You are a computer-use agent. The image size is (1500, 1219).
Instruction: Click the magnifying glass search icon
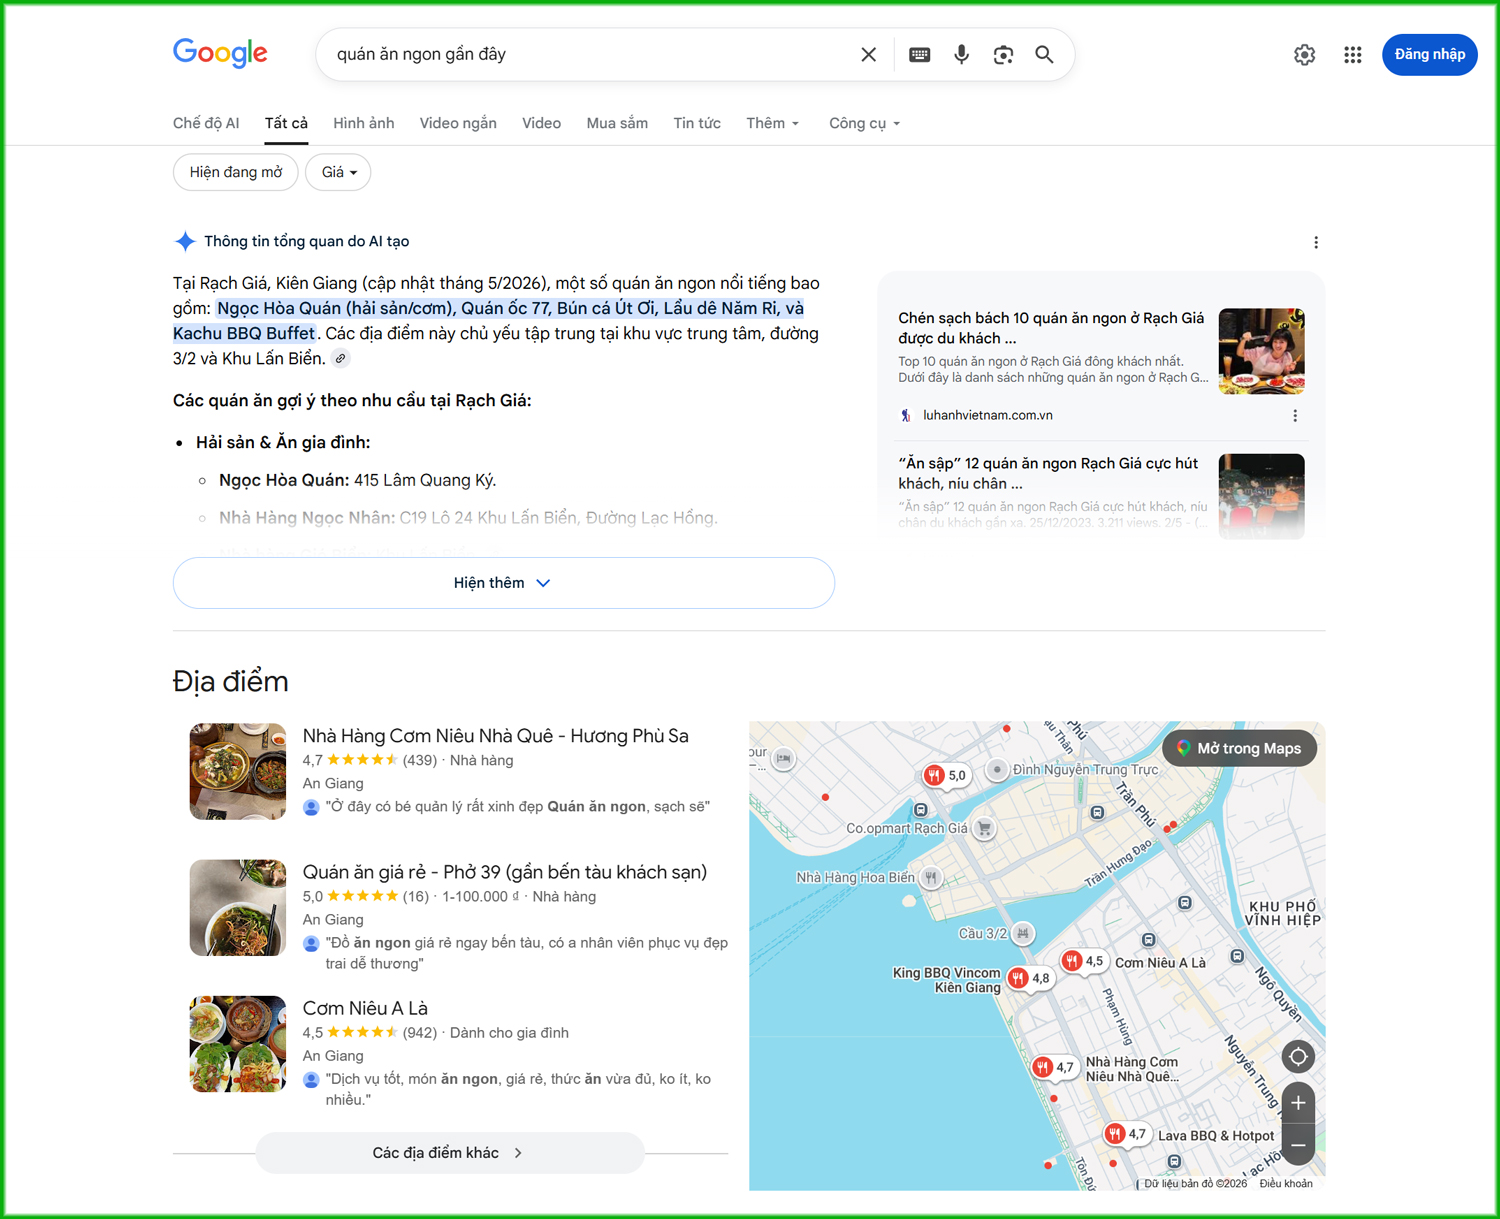tap(1044, 54)
